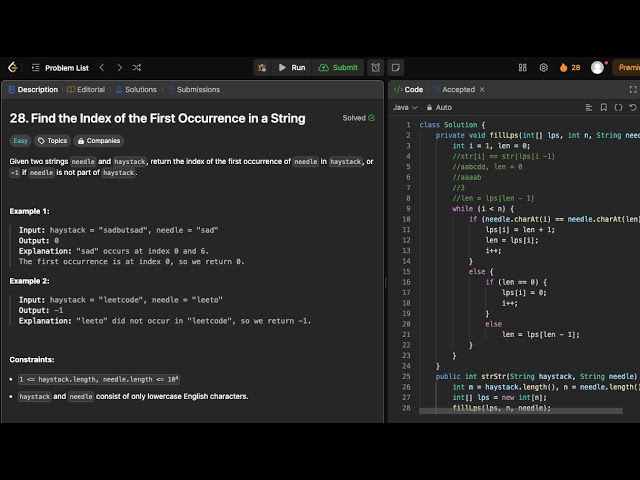Click the Easy difficulty tag

point(20,141)
